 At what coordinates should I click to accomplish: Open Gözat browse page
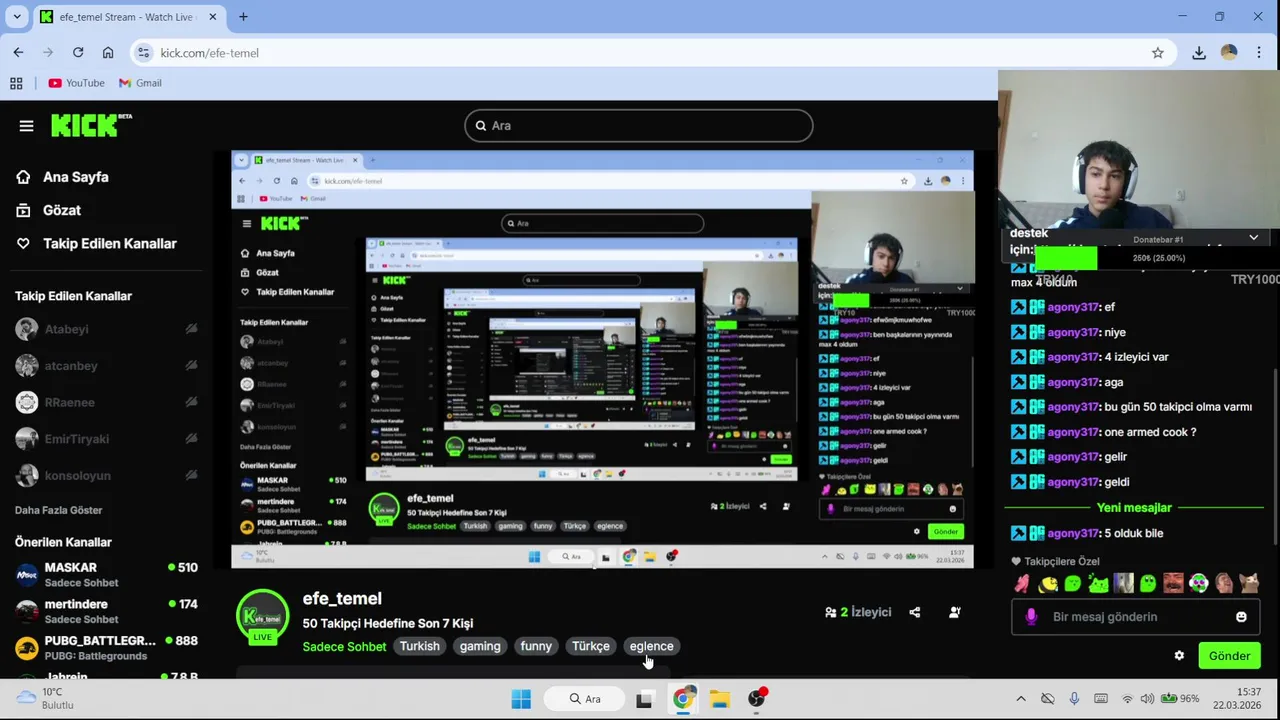coord(48,210)
